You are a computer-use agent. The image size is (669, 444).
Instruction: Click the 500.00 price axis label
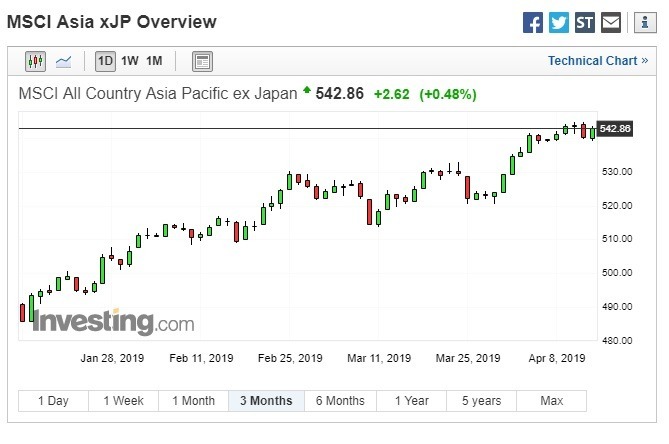click(617, 273)
